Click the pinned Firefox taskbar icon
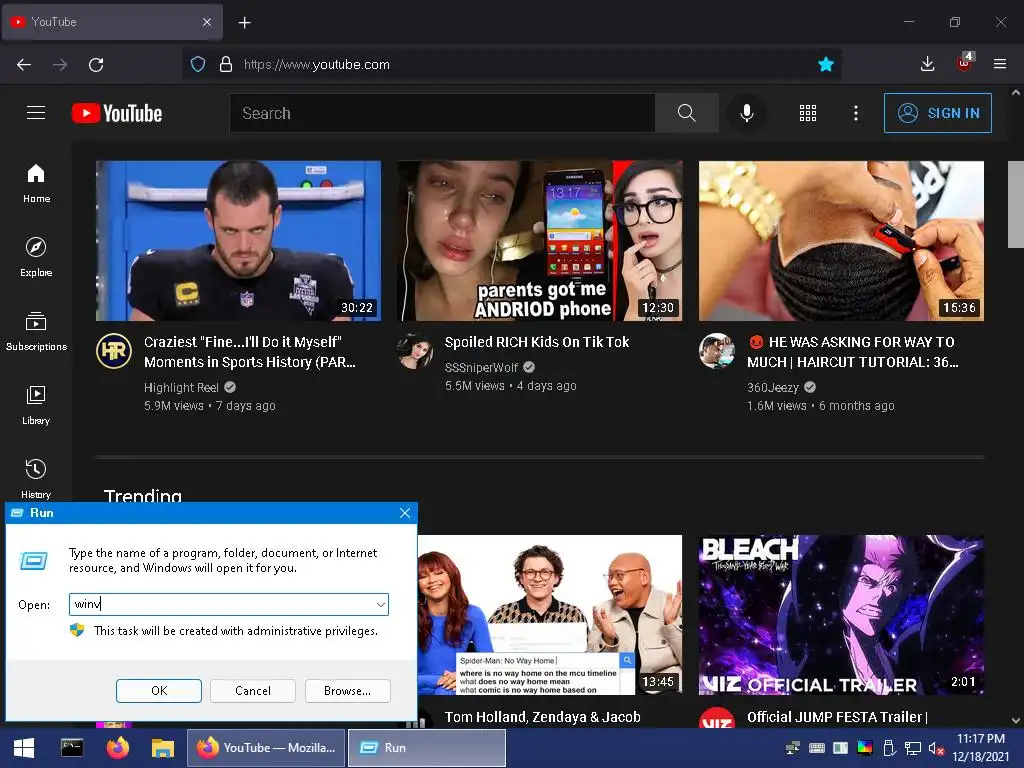The width and height of the screenshot is (1024, 768). (118, 748)
